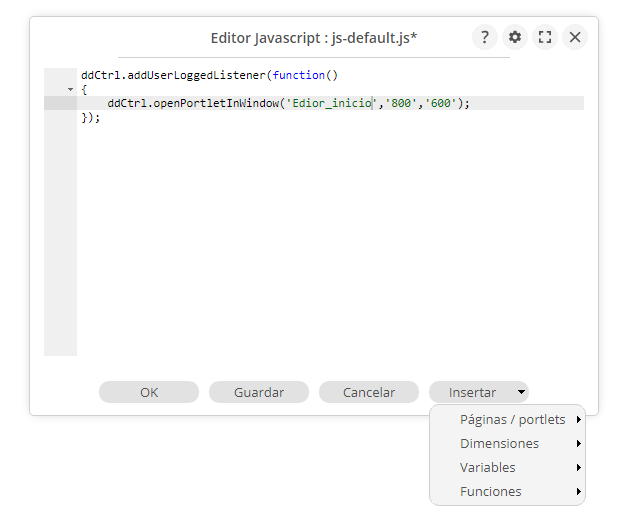Screen dimensions: 633x526
Task: Select Funciones in the insert menu
Action: pyautogui.click(x=490, y=491)
